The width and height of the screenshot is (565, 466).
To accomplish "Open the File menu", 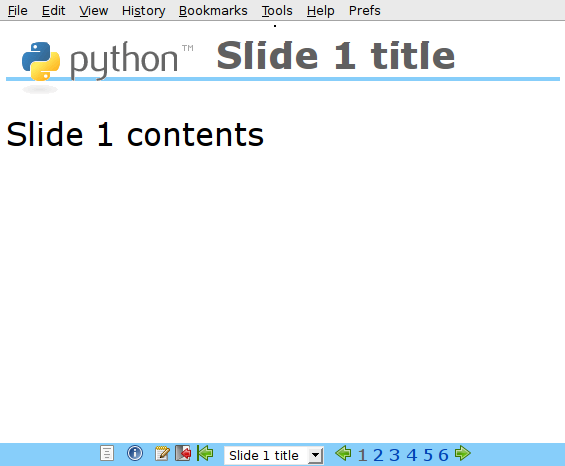I will click(18, 11).
